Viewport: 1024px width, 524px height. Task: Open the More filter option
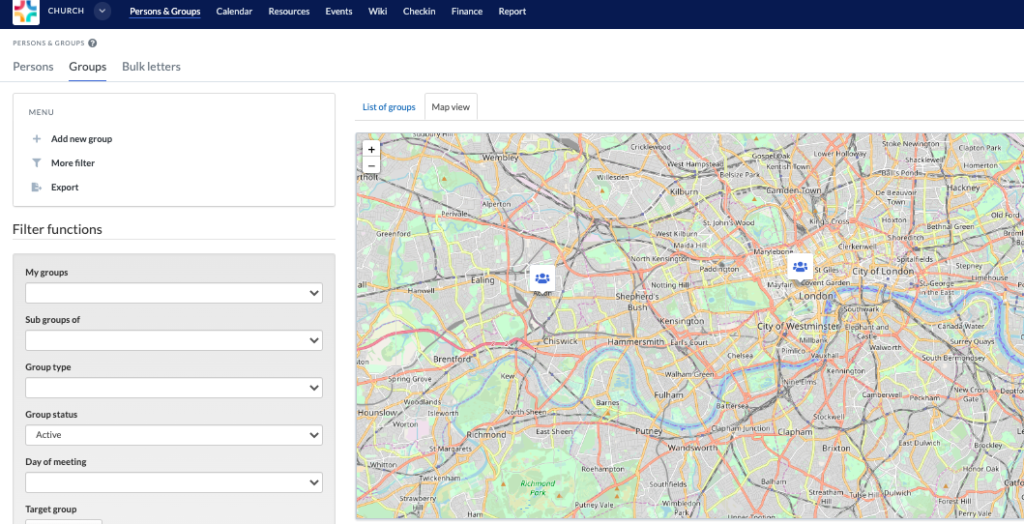point(73,163)
